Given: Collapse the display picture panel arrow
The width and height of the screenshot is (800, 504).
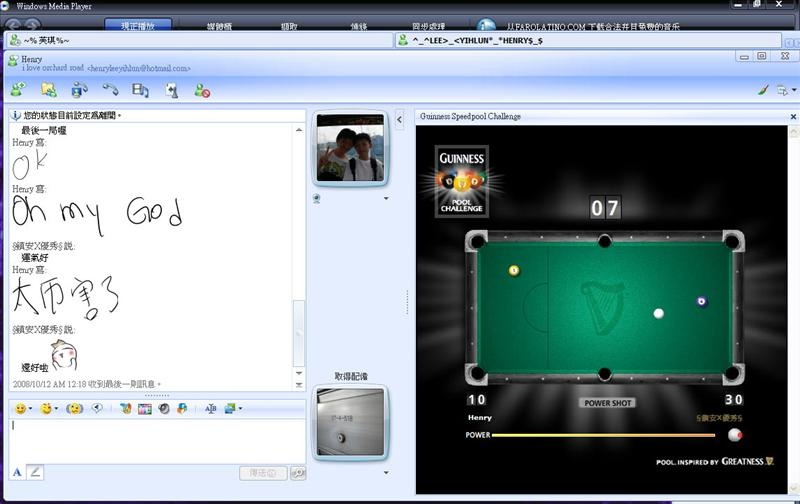Looking at the screenshot, I should (399, 120).
